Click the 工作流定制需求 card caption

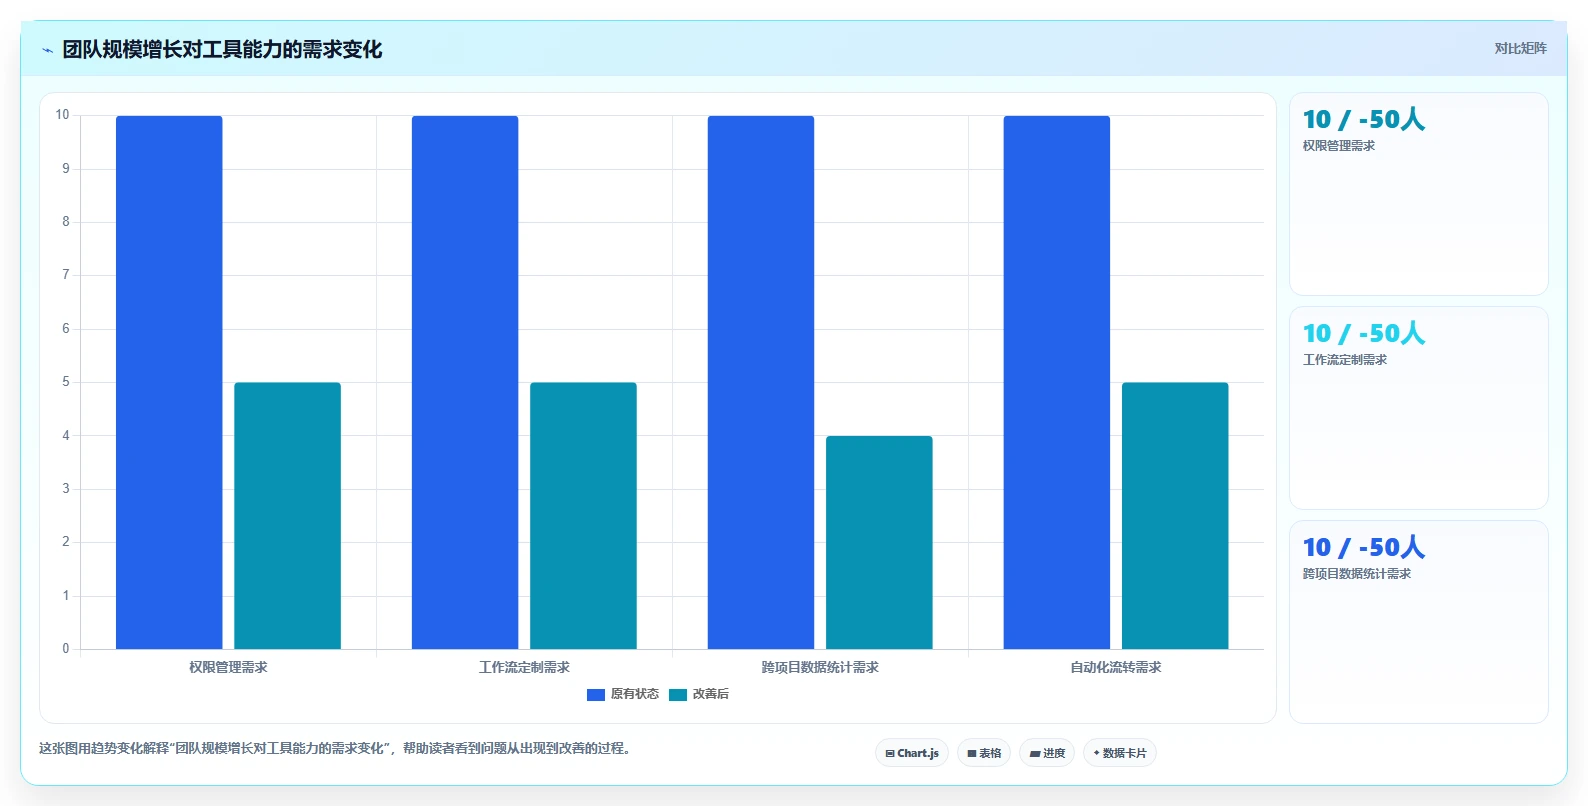click(x=1345, y=360)
